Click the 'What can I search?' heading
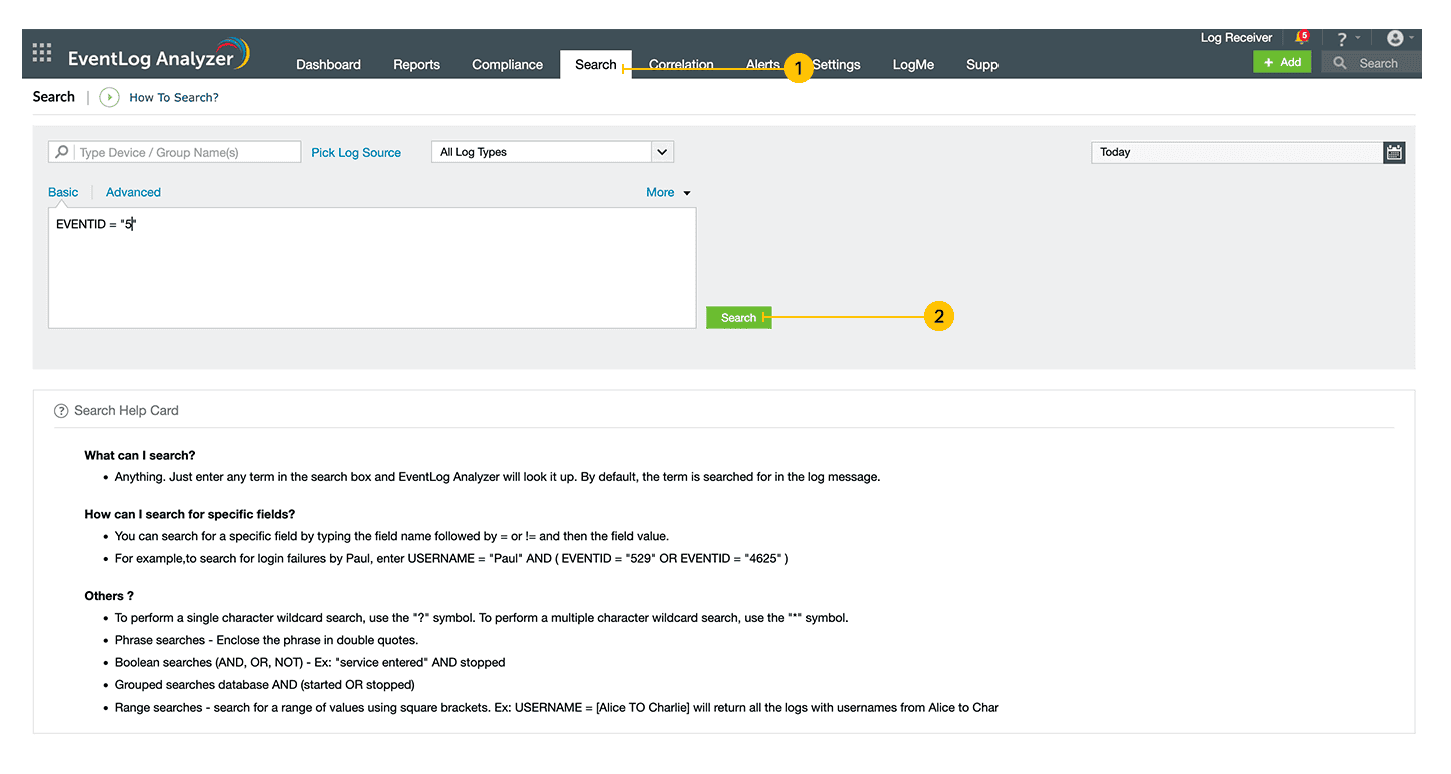The width and height of the screenshot is (1451, 774). [x=140, y=455]
